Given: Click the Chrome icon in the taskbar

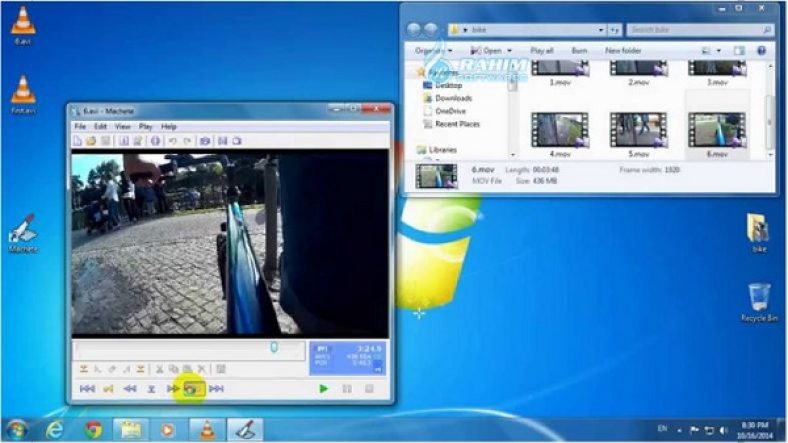Looking at the screenshot, I should [93, 430].
